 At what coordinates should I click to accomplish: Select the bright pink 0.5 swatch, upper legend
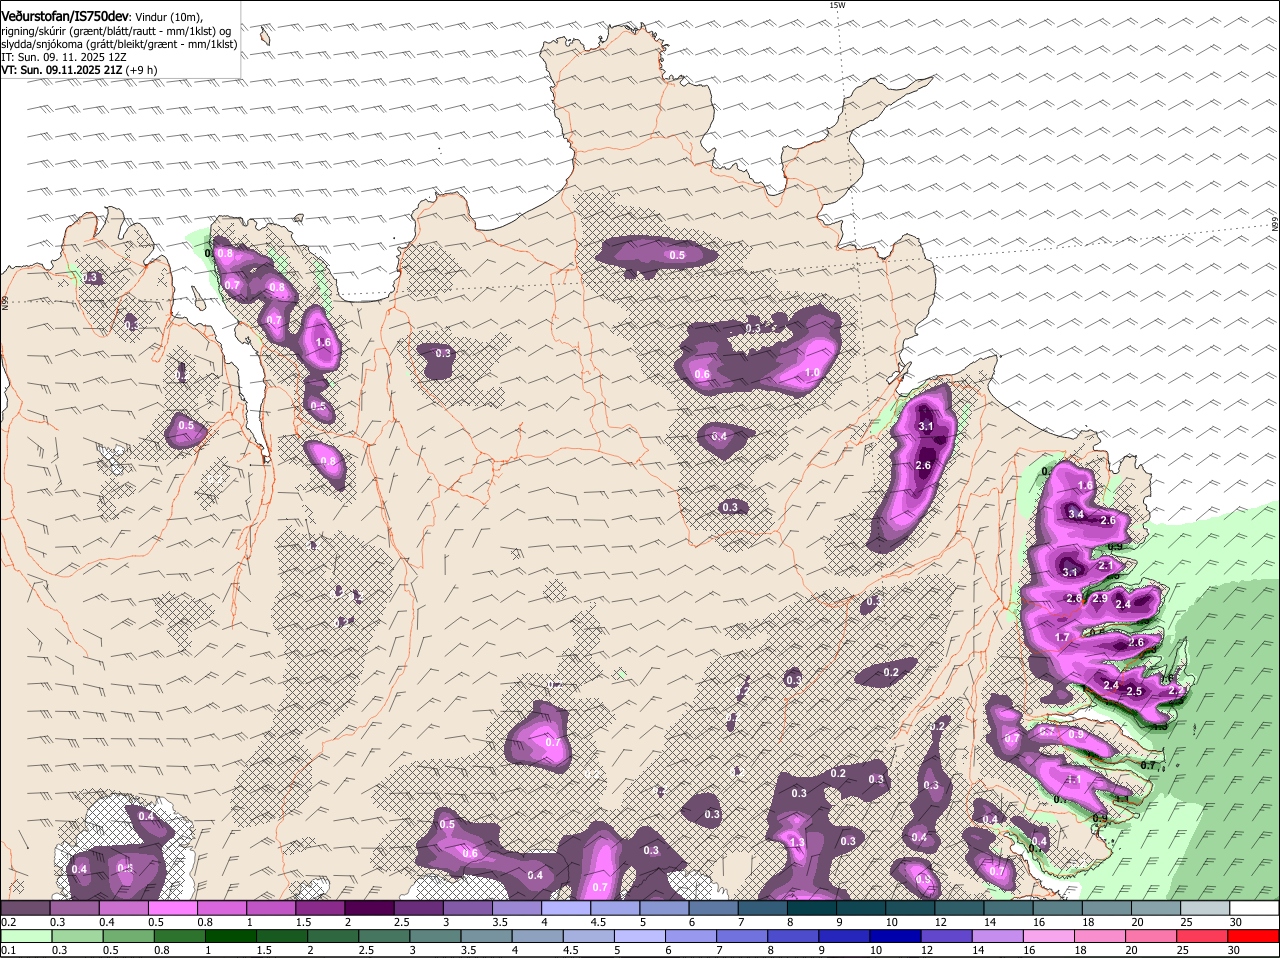tap(172, 908)
